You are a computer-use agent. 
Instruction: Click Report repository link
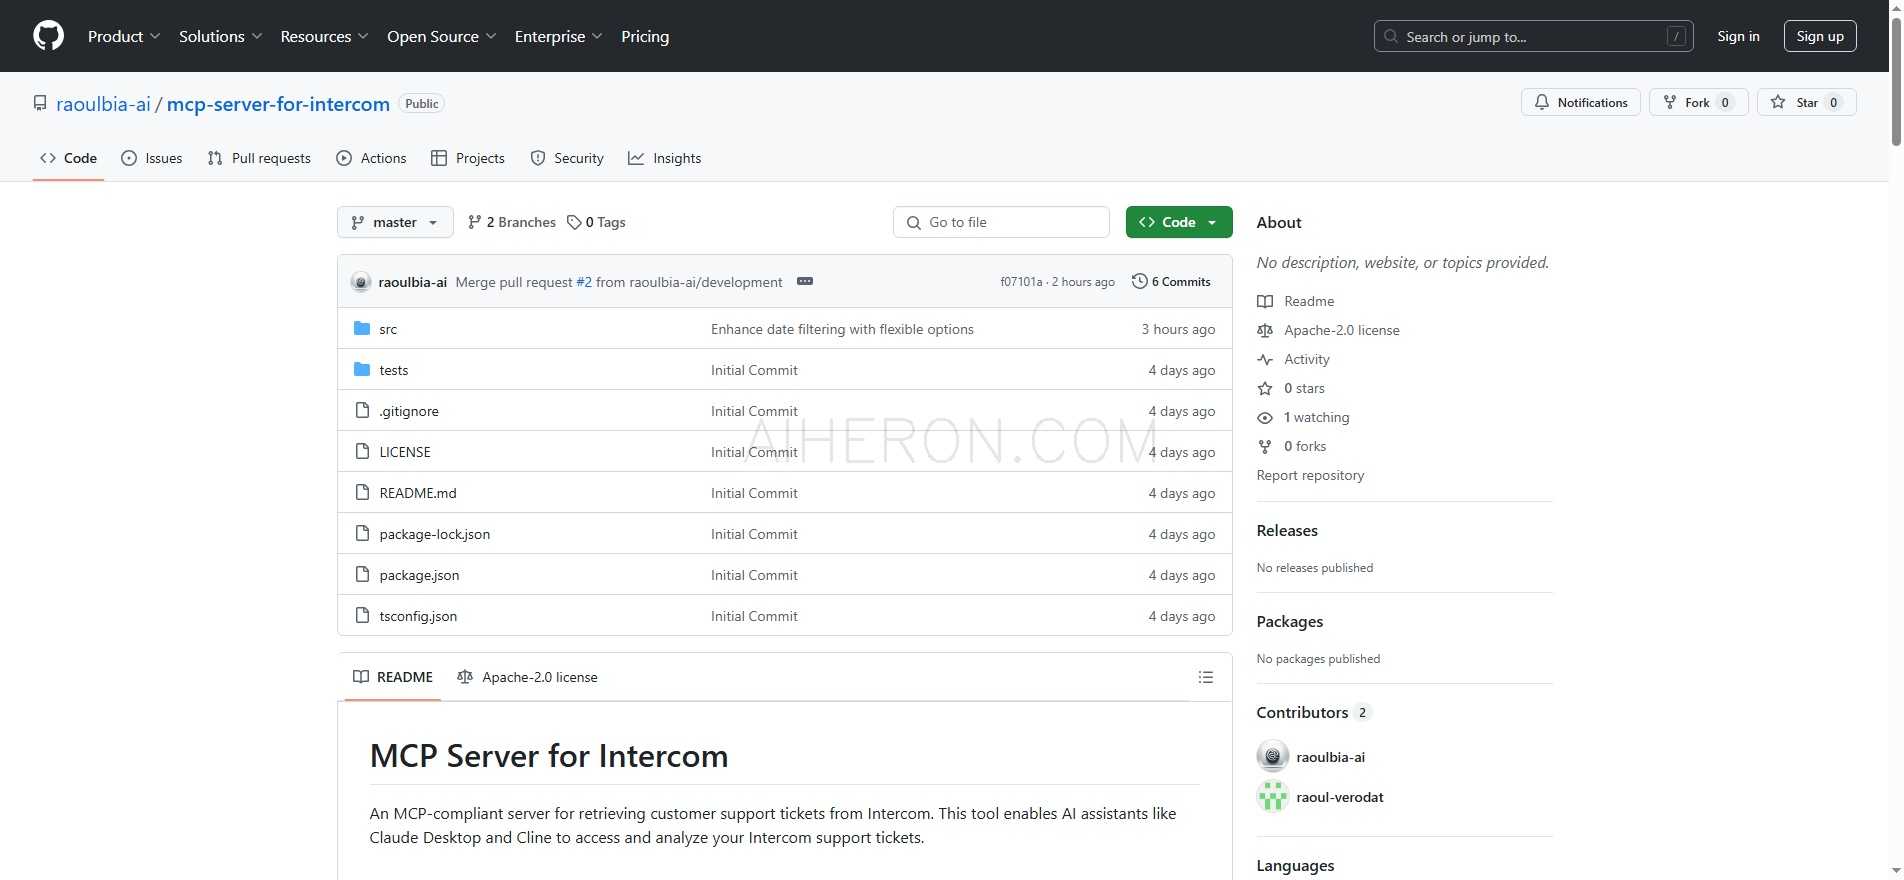1310,475
